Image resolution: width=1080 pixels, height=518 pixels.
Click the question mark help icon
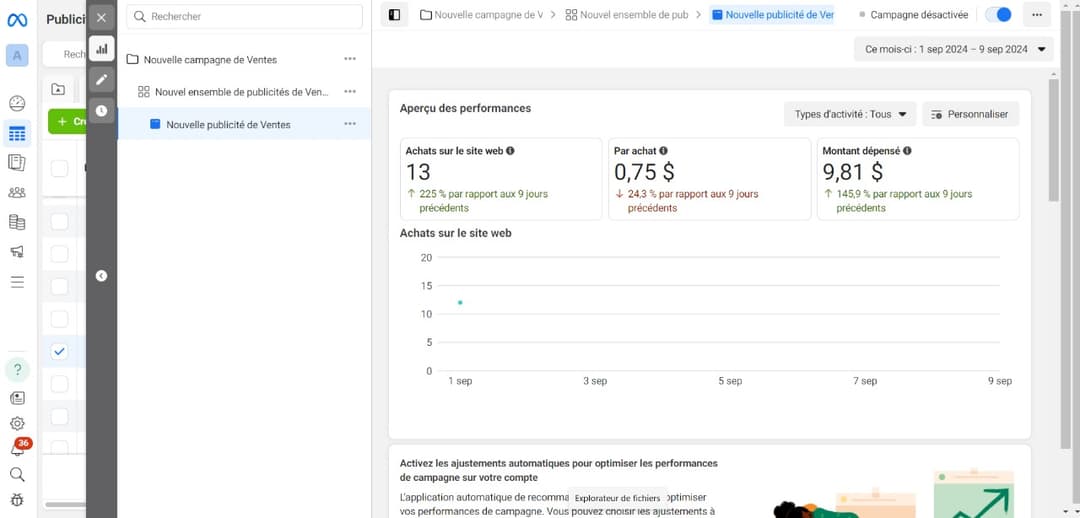(17, 370)
